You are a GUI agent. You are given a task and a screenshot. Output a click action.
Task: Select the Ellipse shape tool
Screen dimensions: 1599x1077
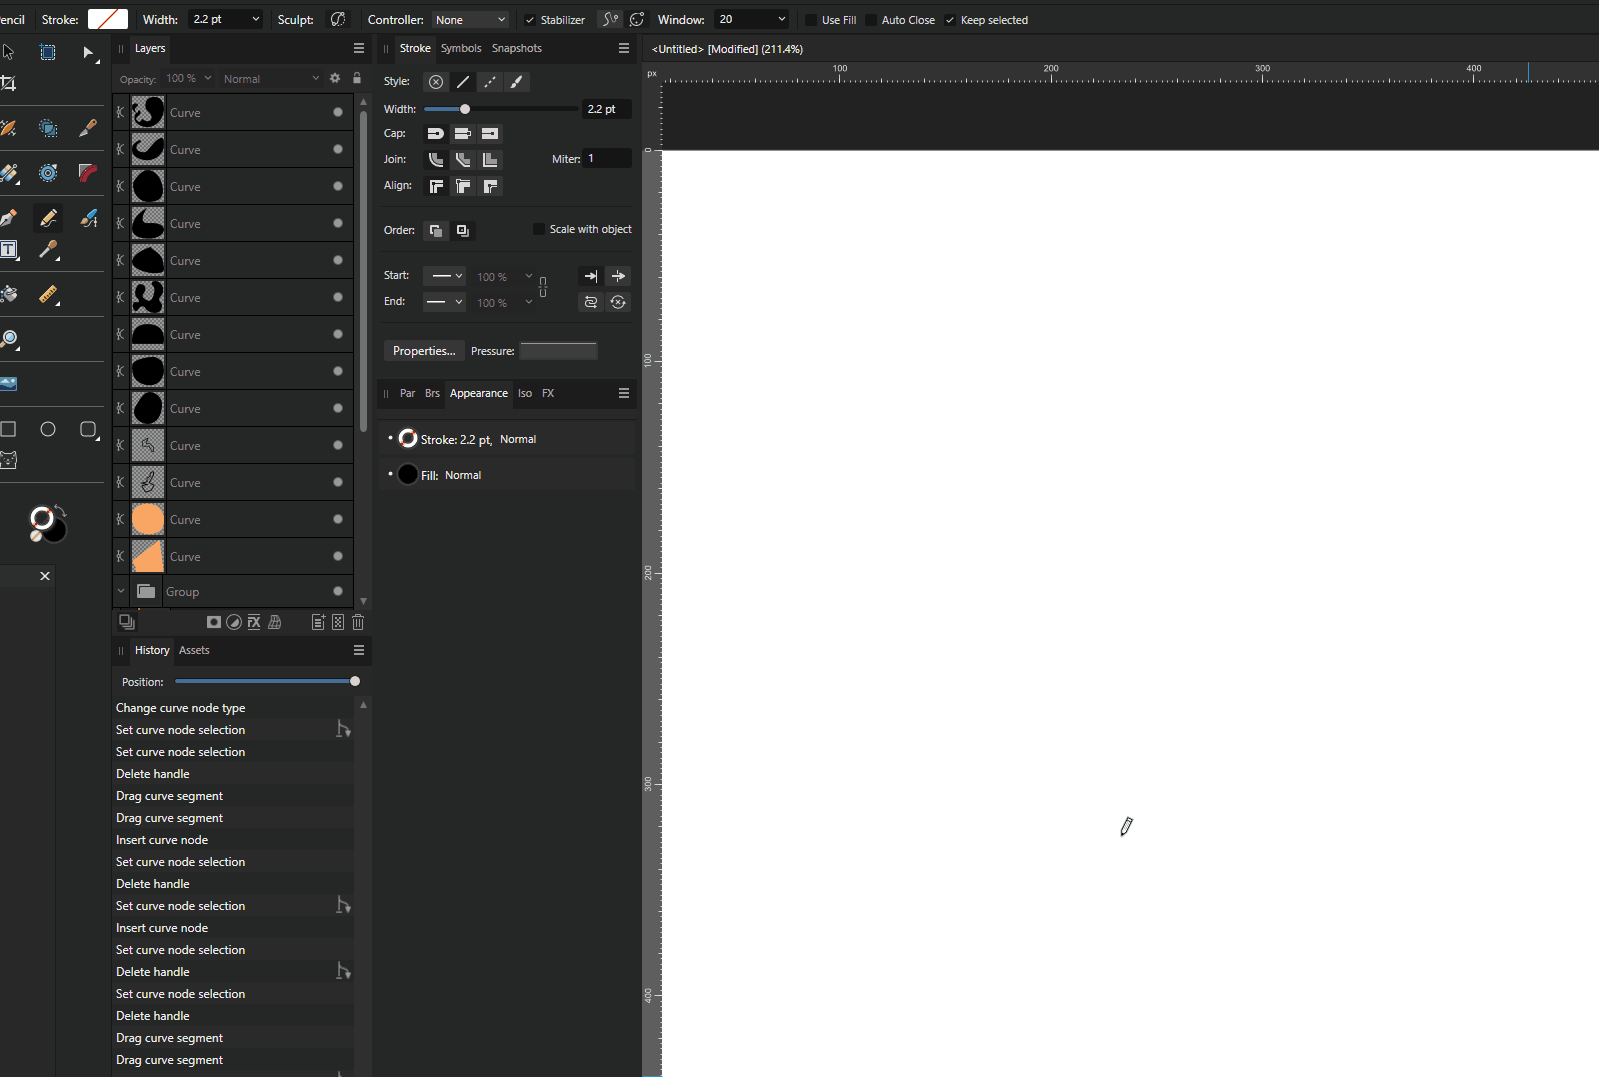pos(48,429)
